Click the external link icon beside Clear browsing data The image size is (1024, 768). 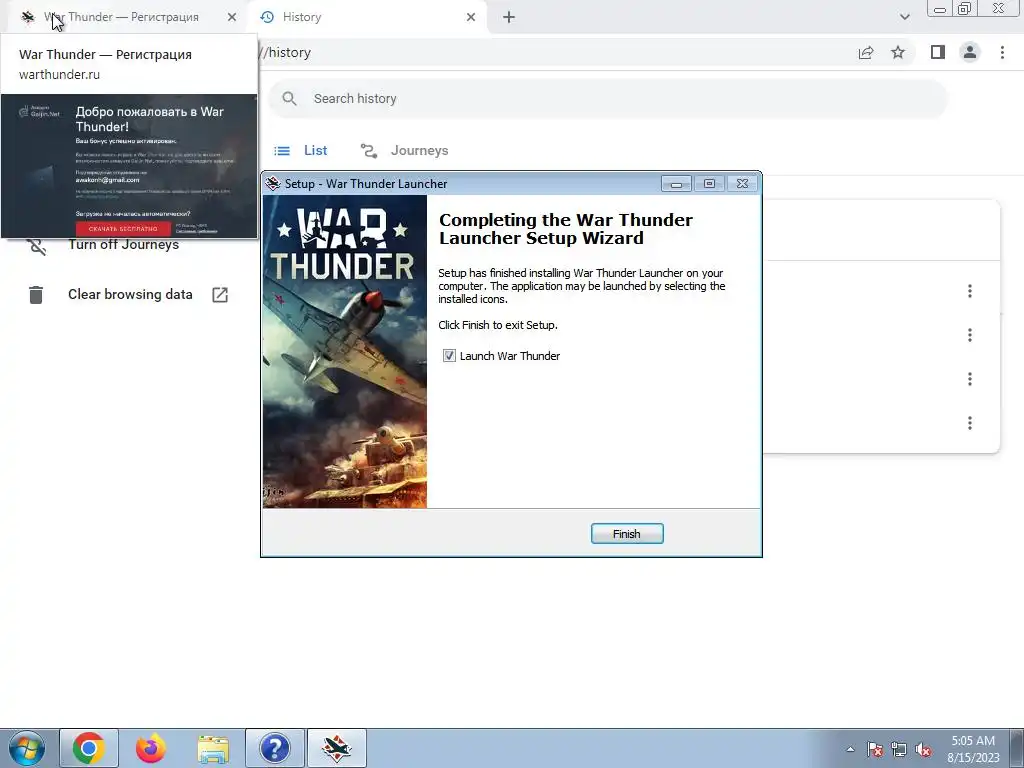tap(220, 295)
